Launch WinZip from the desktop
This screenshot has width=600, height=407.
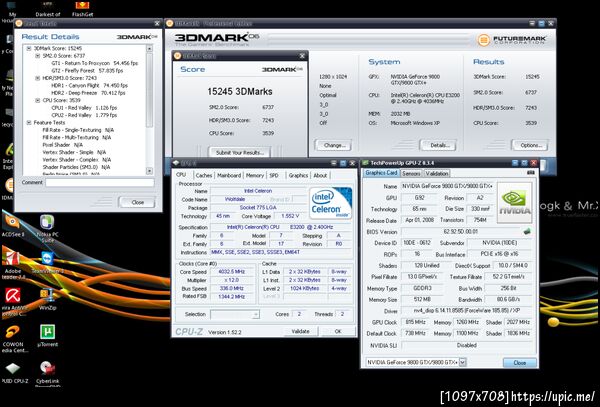[x=47, y=299]
